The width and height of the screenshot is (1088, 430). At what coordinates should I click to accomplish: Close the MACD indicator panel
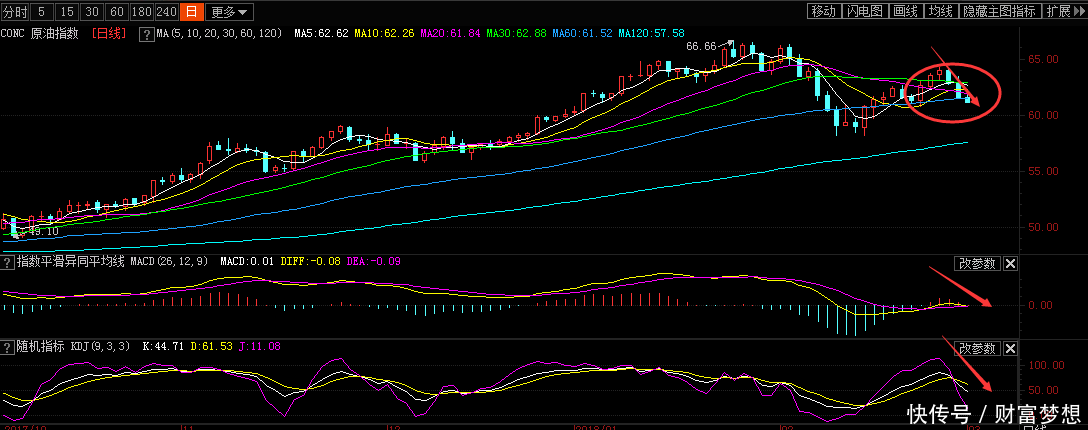pyautogui.click(x=1010, y=264)
